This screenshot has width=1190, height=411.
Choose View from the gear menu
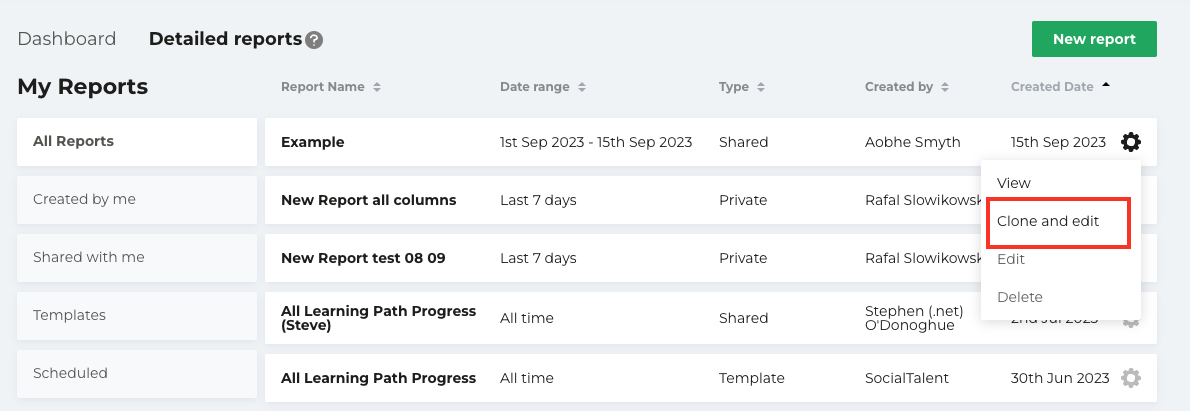[x=1013, y=183]
